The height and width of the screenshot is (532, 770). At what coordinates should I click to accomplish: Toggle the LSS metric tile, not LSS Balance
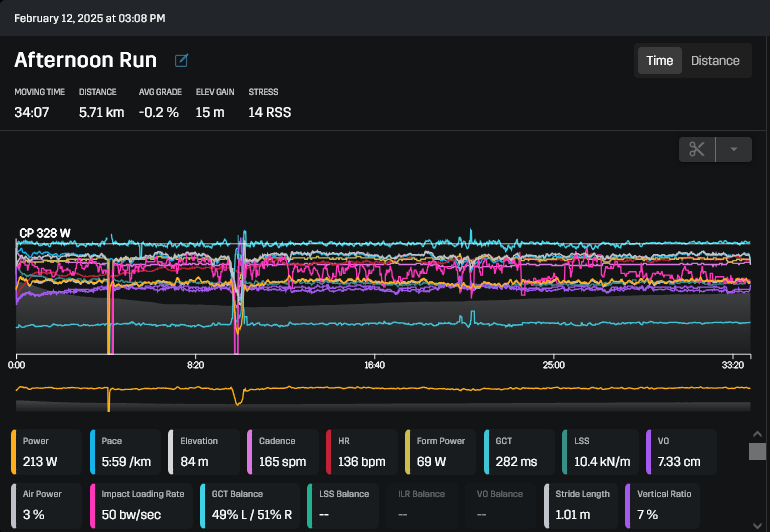tap(600, 452)
